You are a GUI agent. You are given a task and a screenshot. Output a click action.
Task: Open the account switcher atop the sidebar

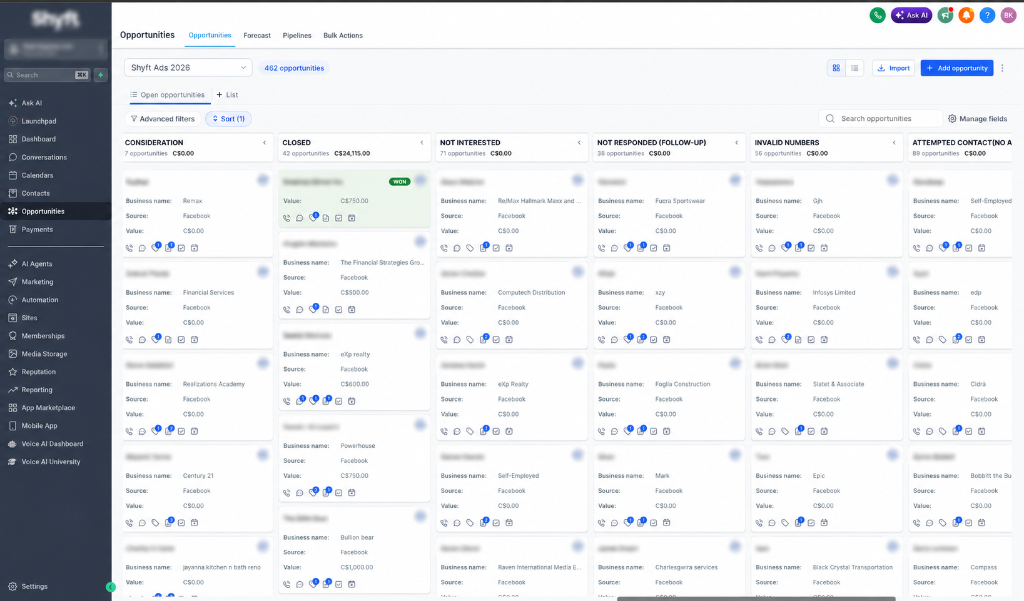56,48
